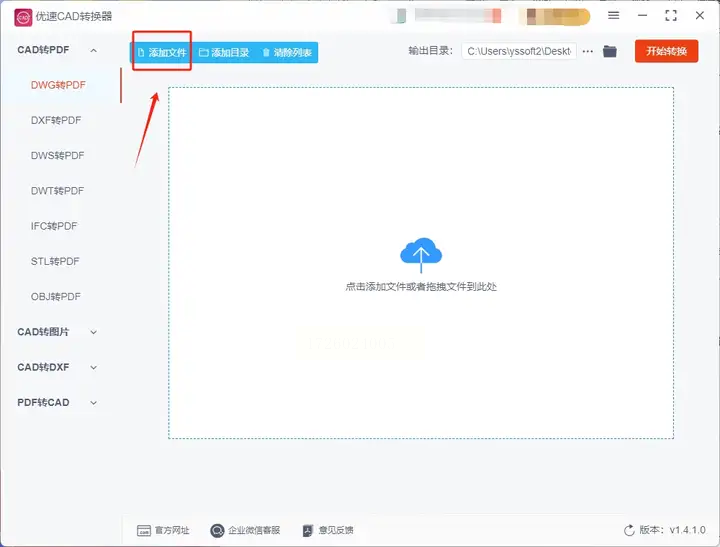The image size is (720, 547).
Task: Select DWG转PDF in sidebar
Action: pyautogui.click(x=58, y=85)
